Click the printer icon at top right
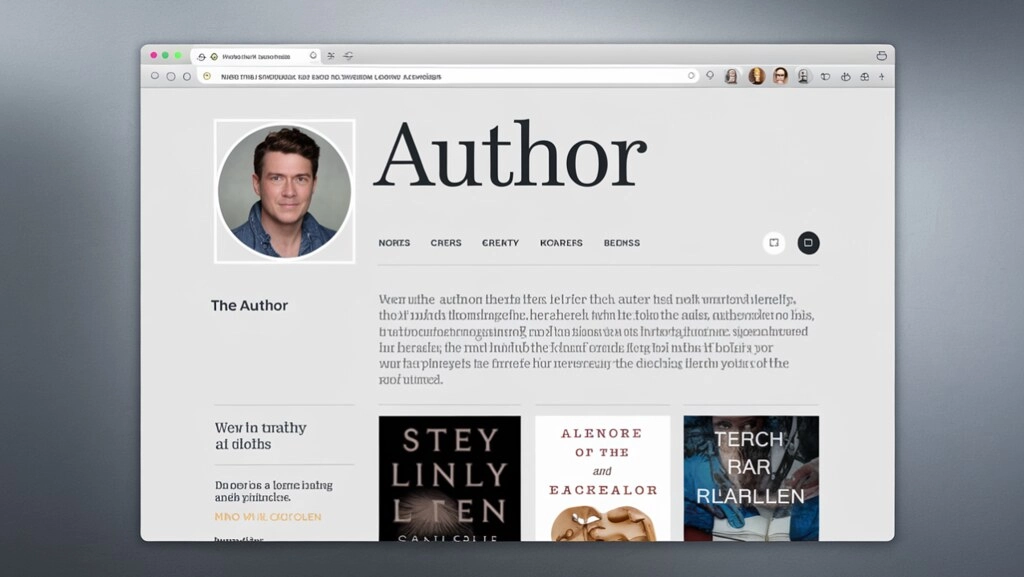Image resolution: width=1024 pixels, height=577 pixels. 881,56
